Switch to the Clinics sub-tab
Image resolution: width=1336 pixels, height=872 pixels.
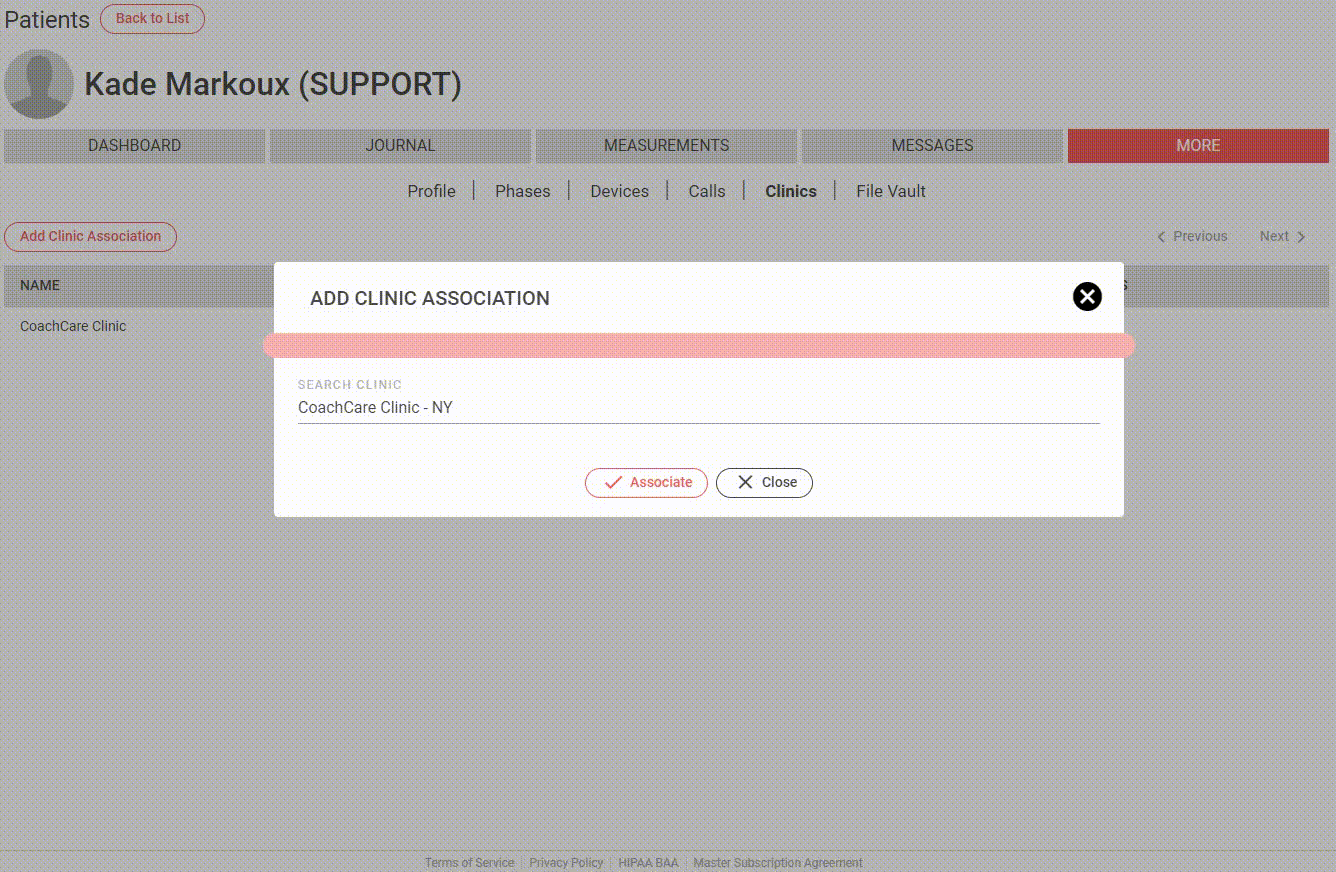click(790, 191)
